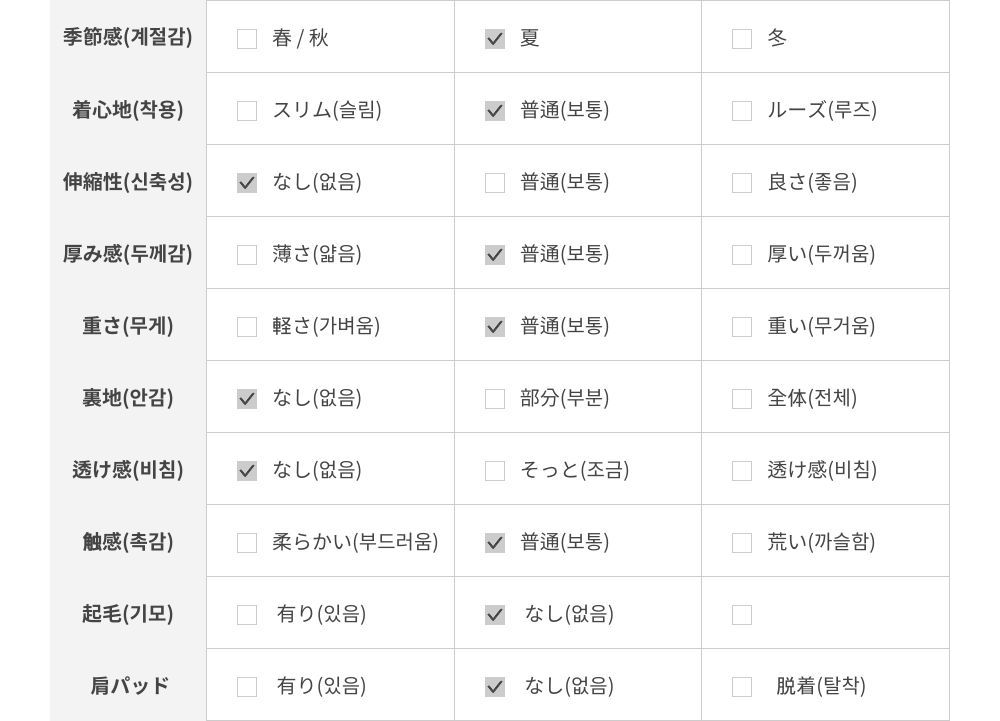Check the 厚い(두꺼움) thickness checkbox

coord(742,255)
